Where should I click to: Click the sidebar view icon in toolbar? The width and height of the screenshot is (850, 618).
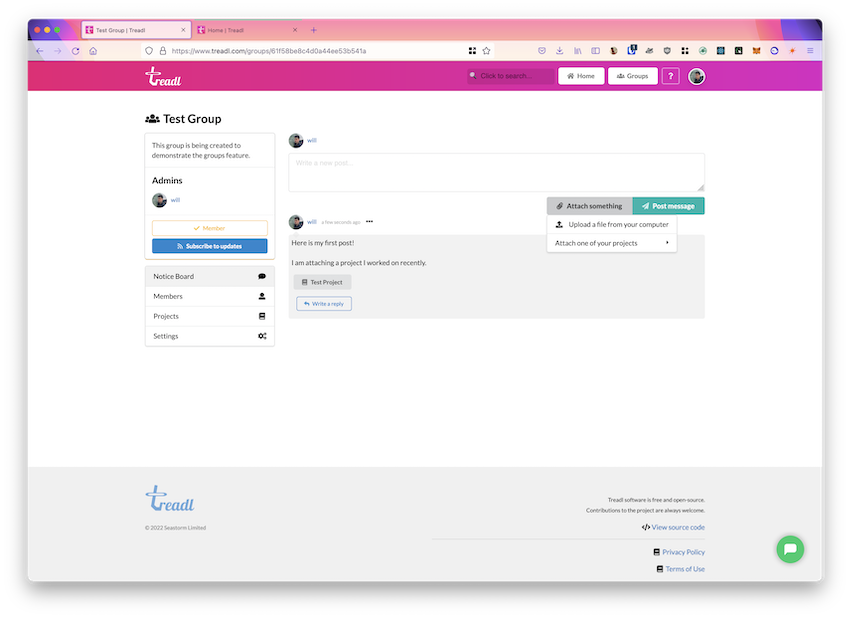coord(595,51)
